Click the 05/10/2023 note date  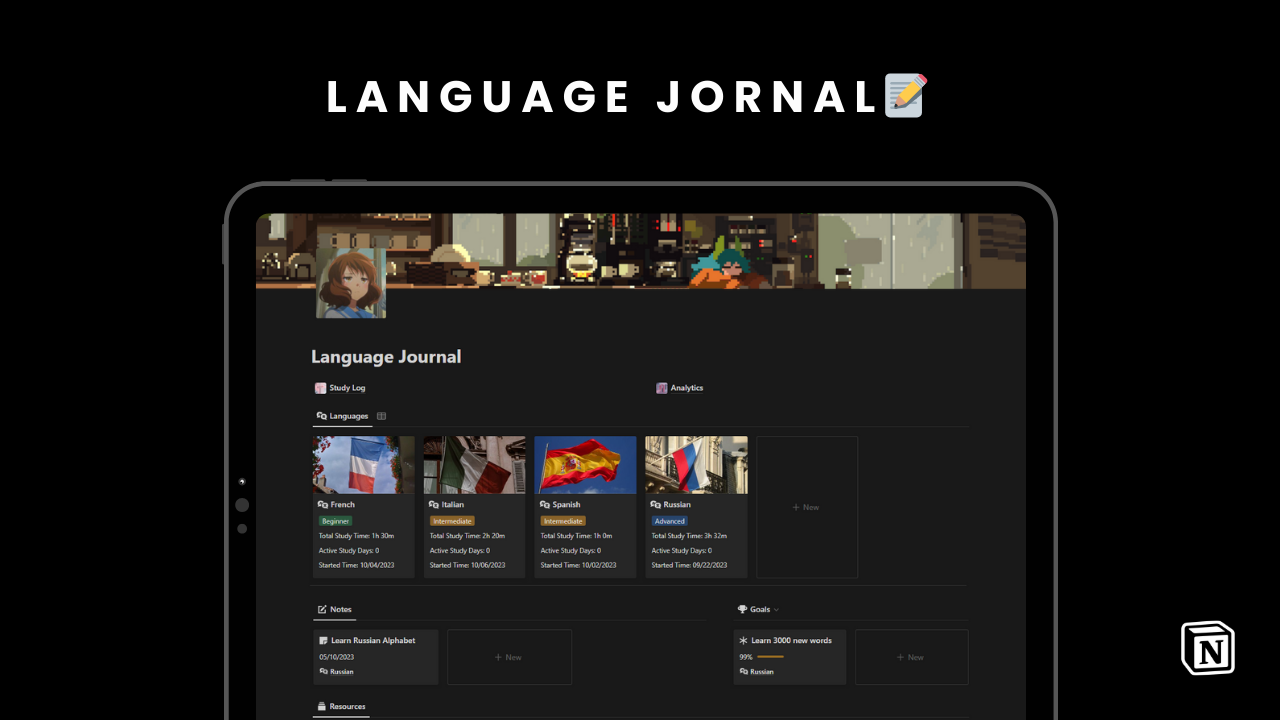[337, 657]
